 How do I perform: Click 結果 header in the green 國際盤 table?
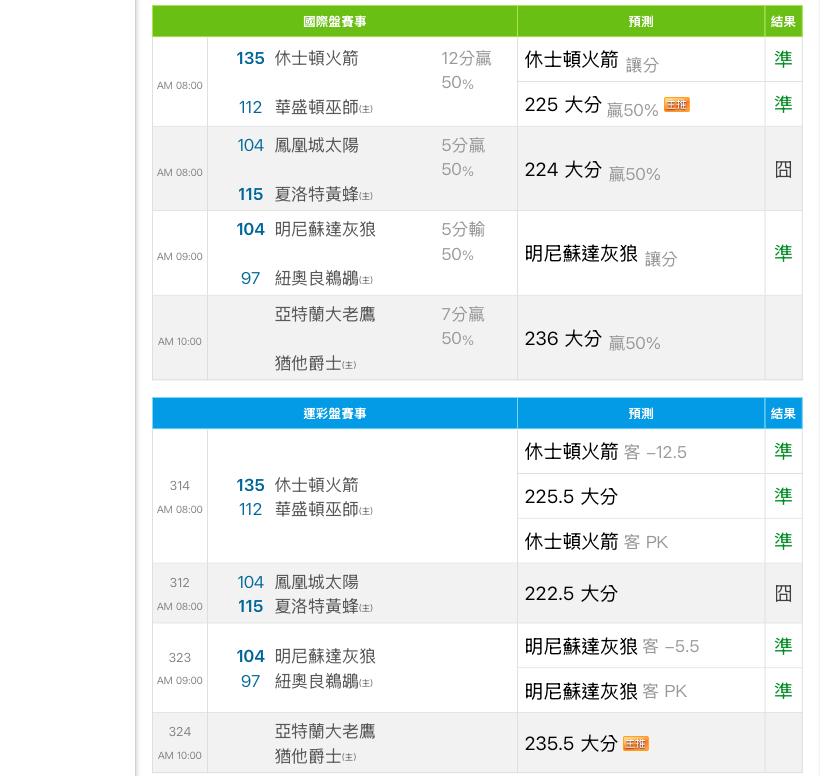[783, 22]
